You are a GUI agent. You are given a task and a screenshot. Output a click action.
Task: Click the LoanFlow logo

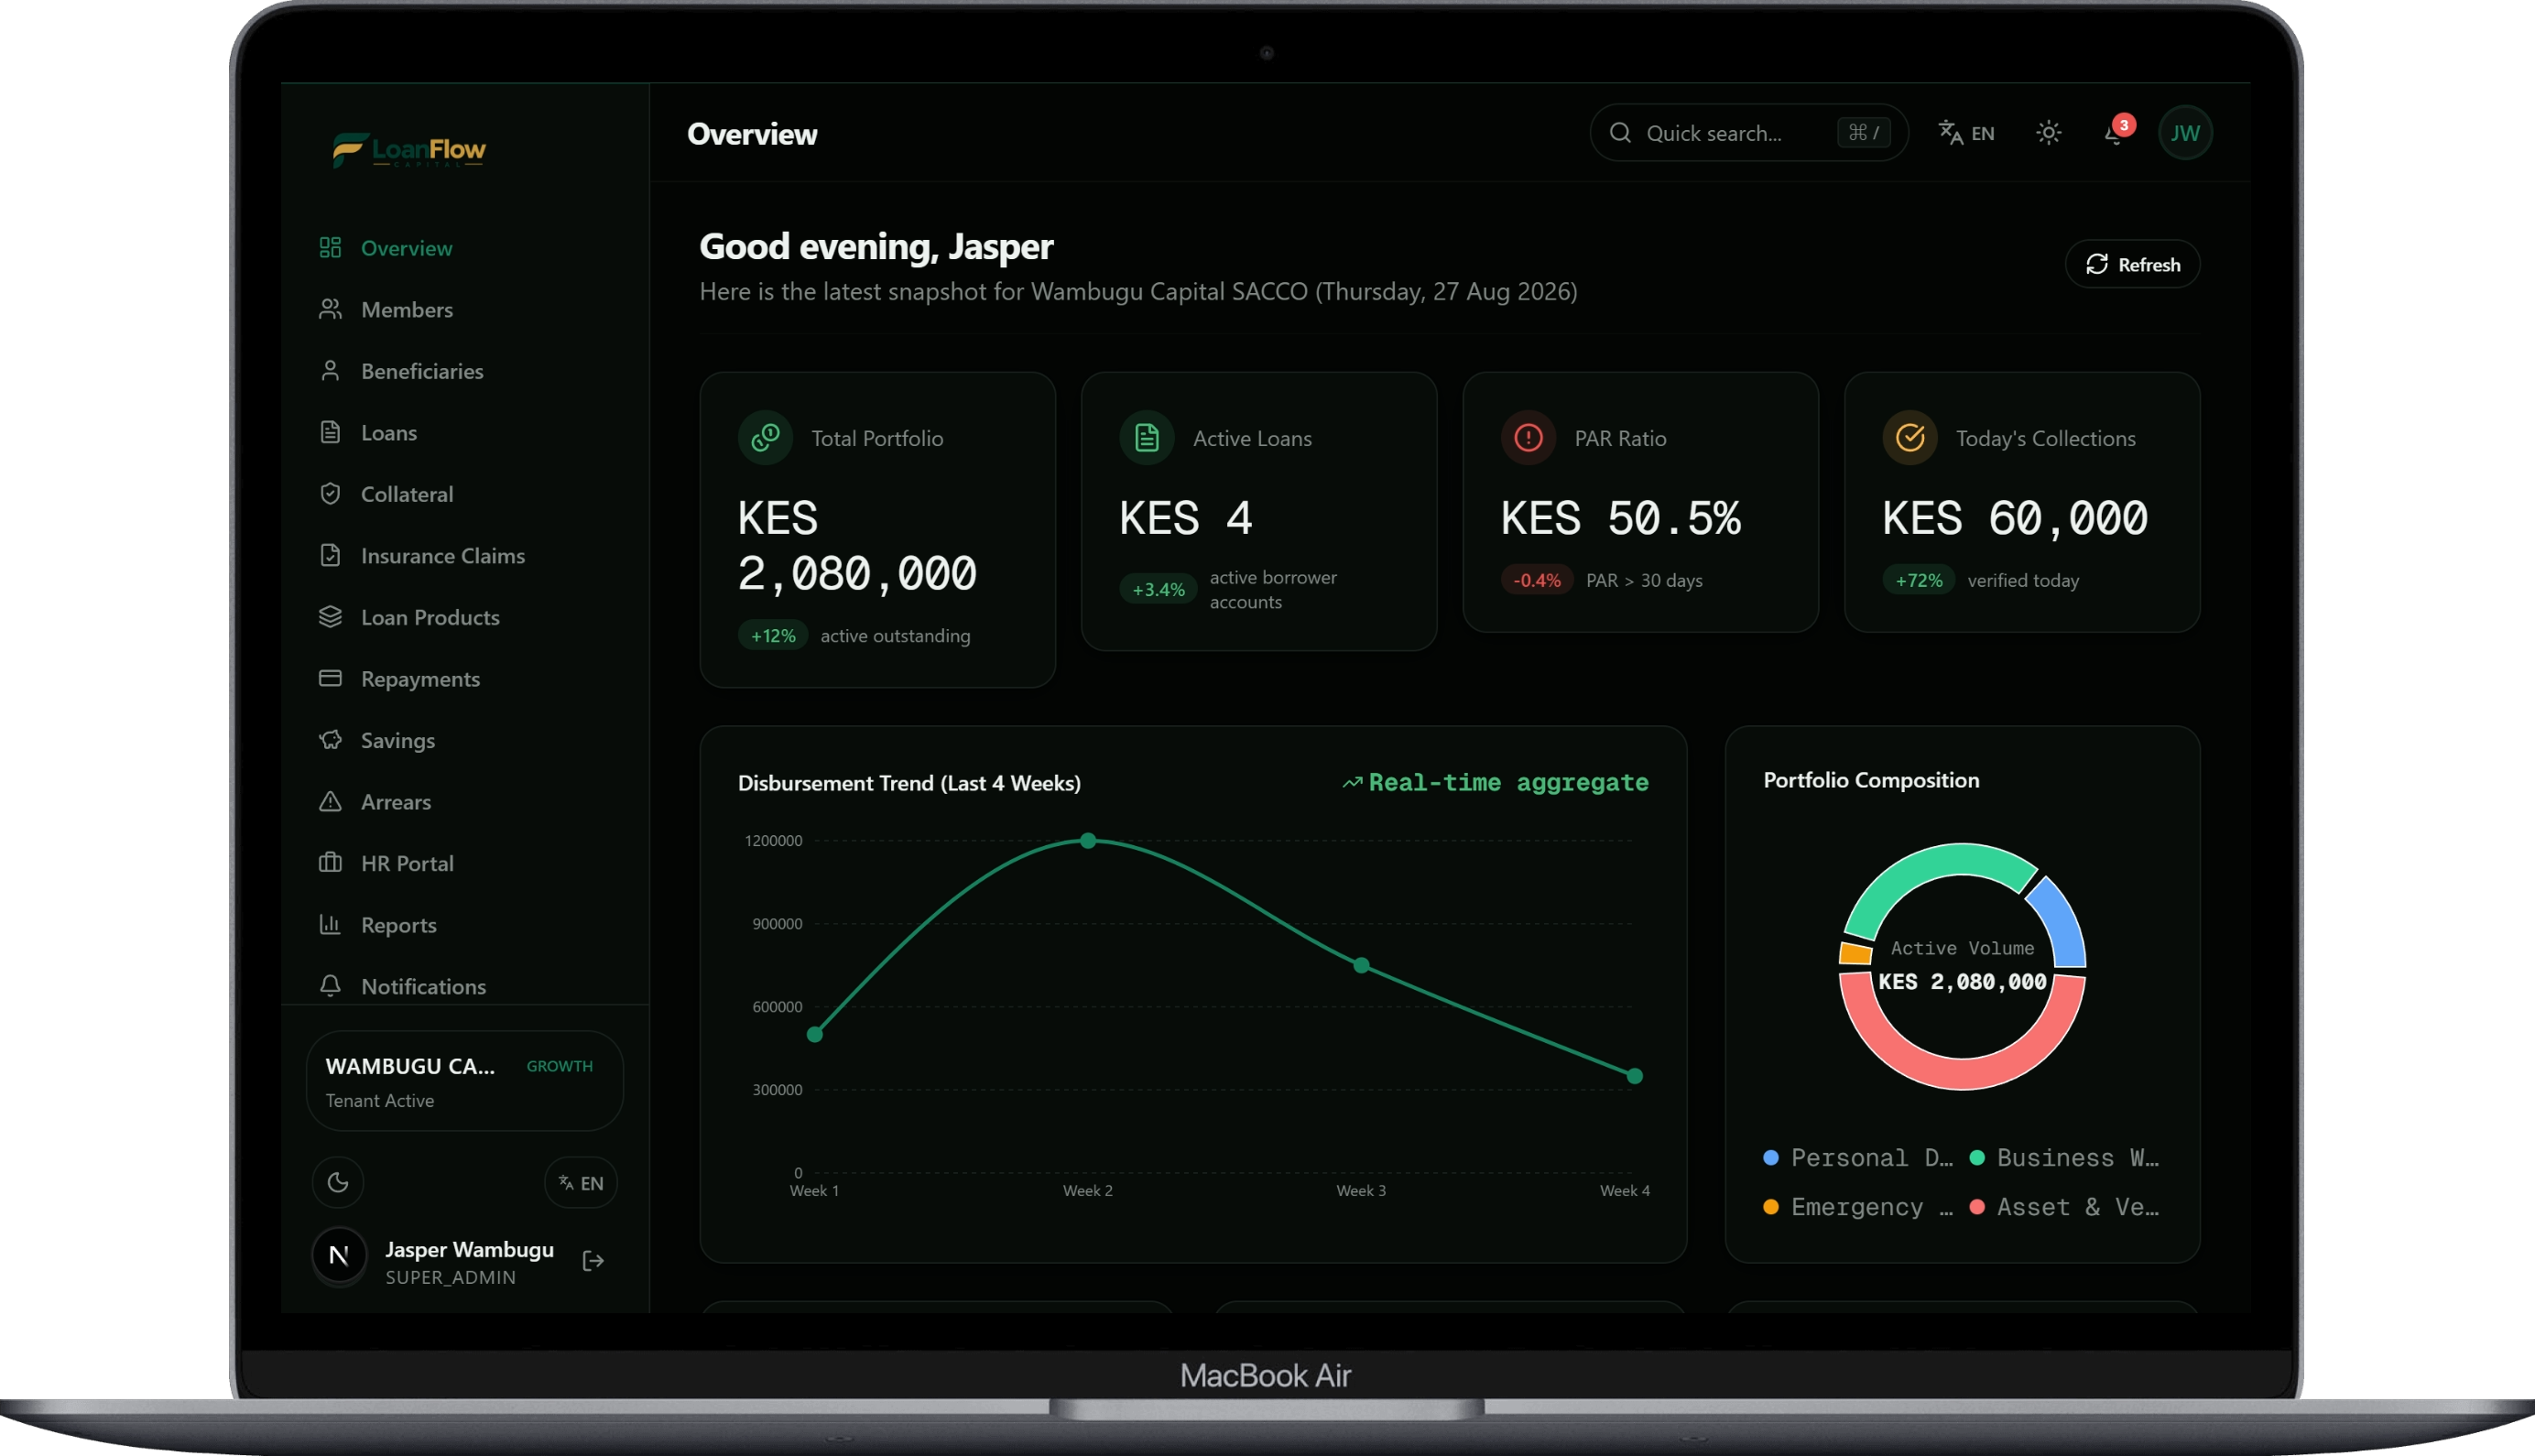pyautogui.click(x=409, y=150)
